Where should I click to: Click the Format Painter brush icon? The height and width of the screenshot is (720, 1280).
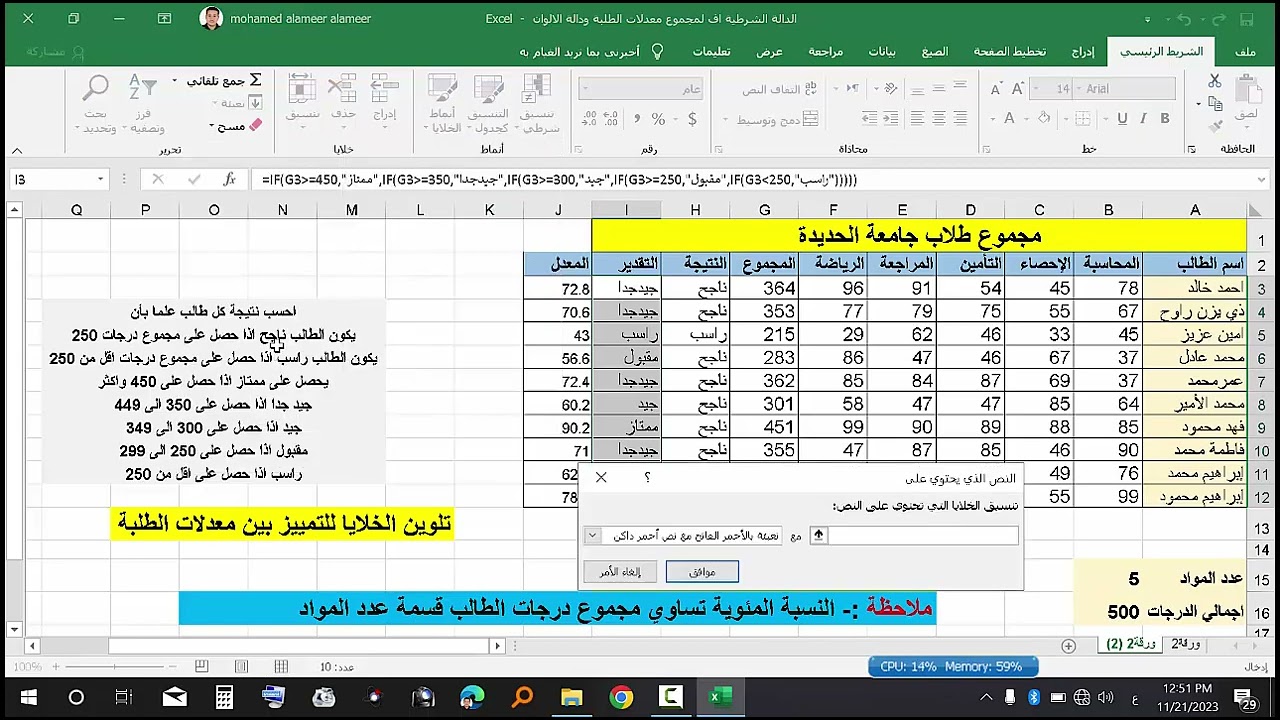tap(1215, 125)
